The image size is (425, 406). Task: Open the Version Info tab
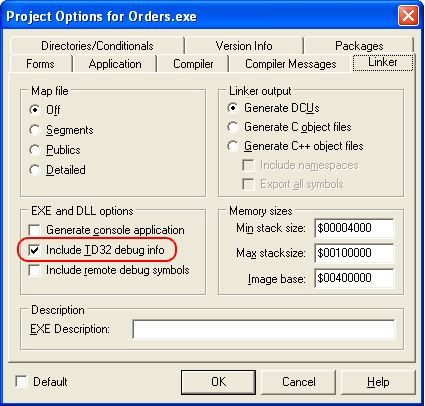point(244,45)
